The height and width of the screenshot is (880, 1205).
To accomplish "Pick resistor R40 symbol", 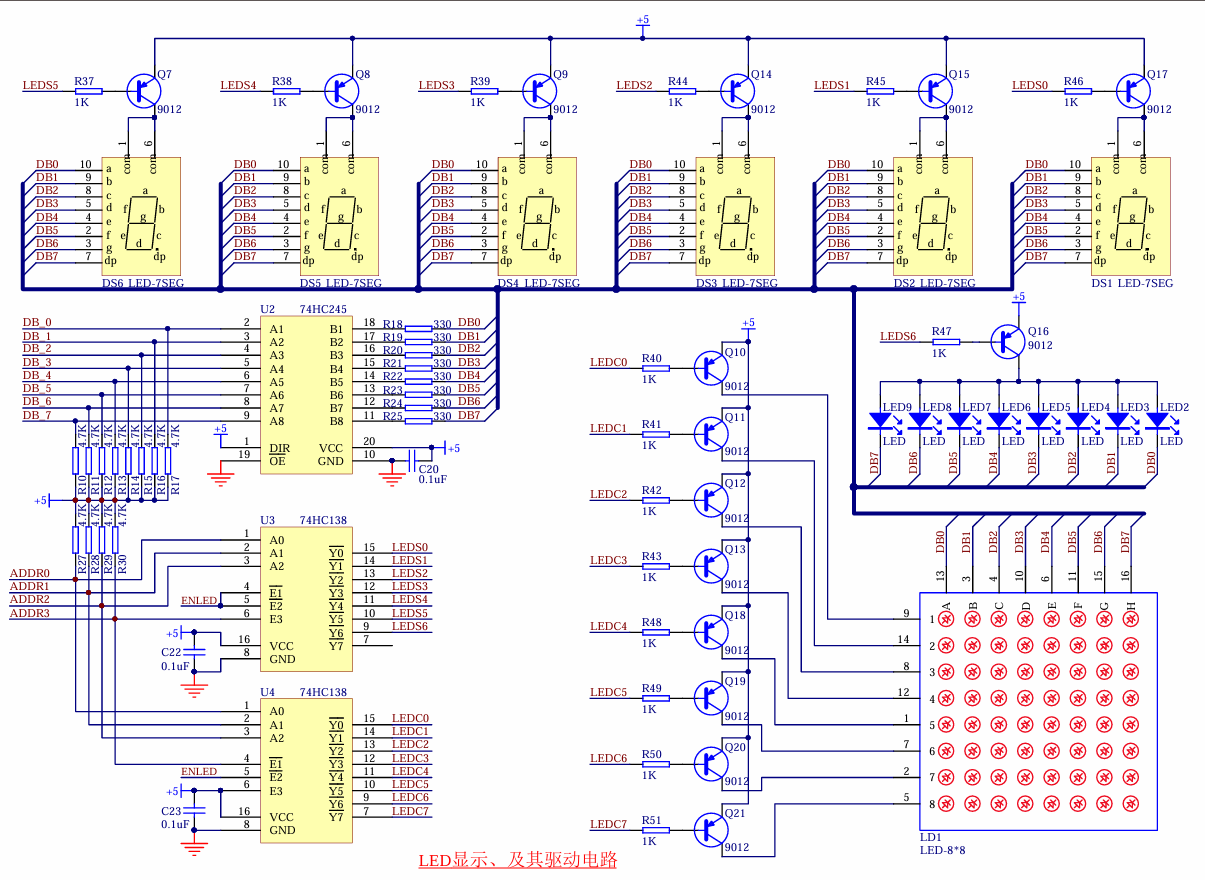I will coord(654,368).
